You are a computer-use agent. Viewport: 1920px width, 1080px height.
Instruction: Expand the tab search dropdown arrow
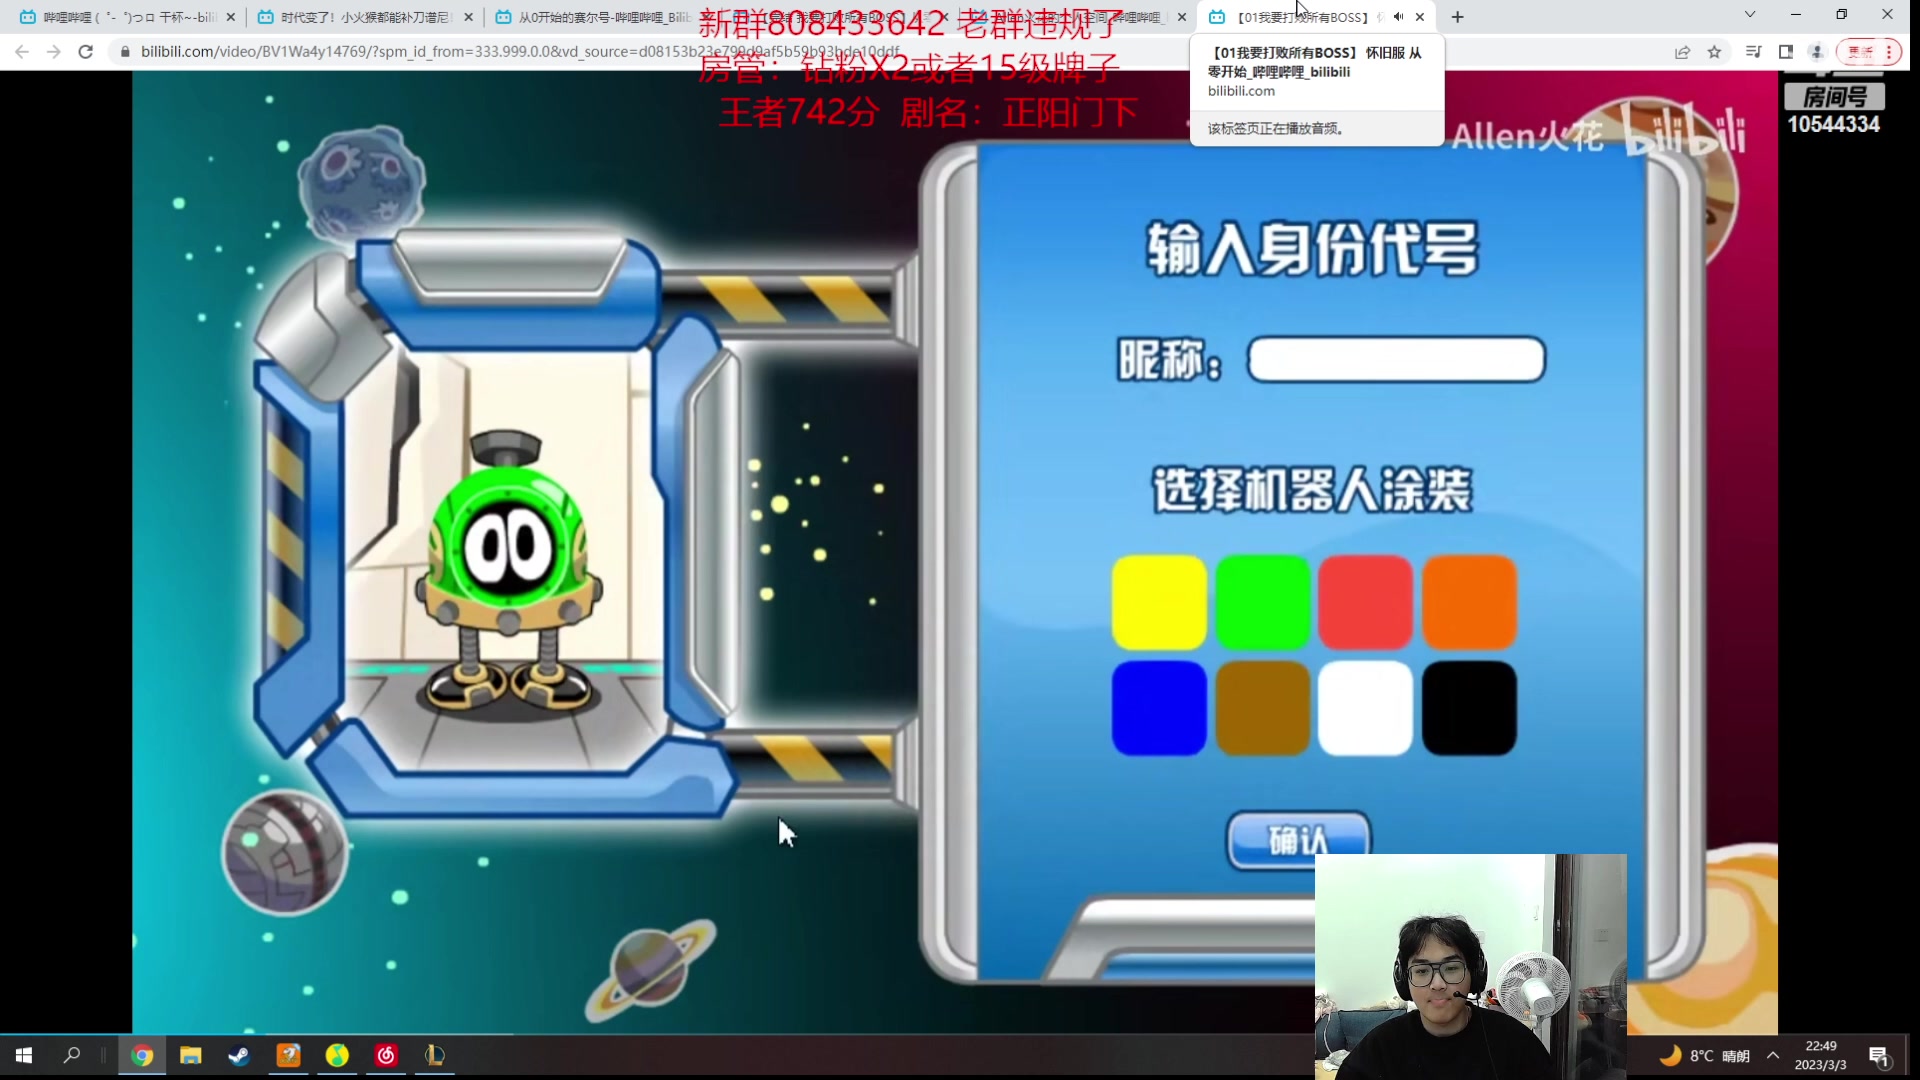(x=1750, y=15)
